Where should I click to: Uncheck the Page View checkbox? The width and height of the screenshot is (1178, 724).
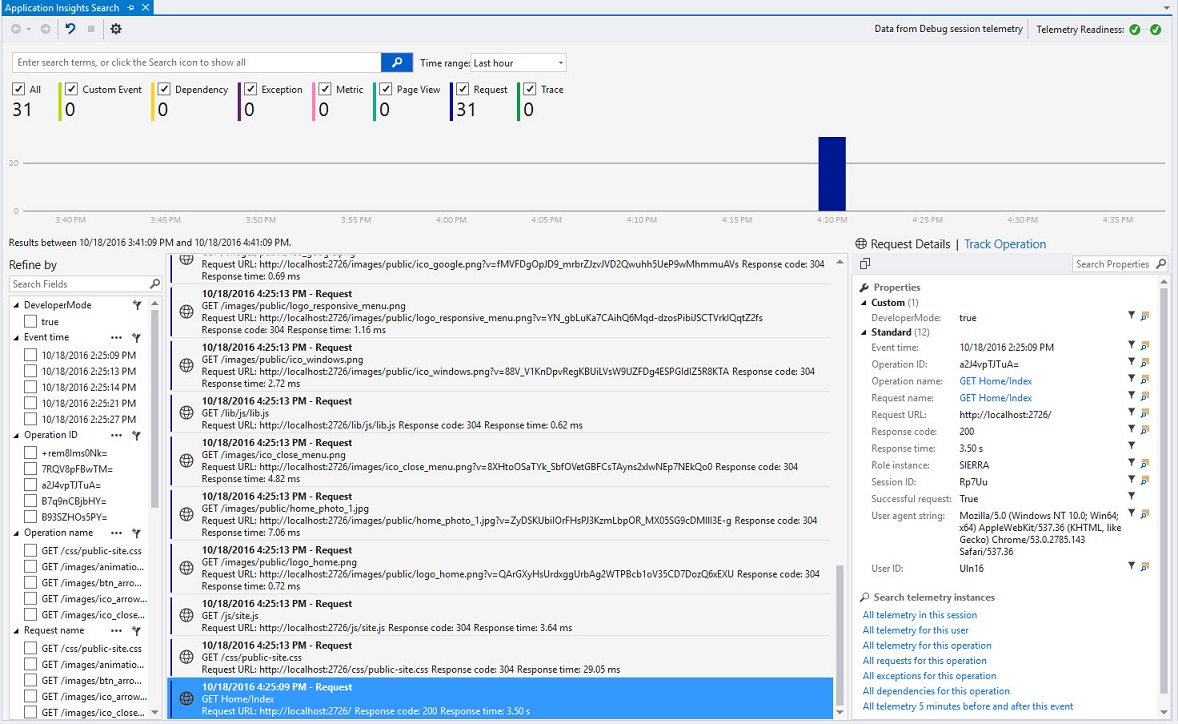coord(385,89)
